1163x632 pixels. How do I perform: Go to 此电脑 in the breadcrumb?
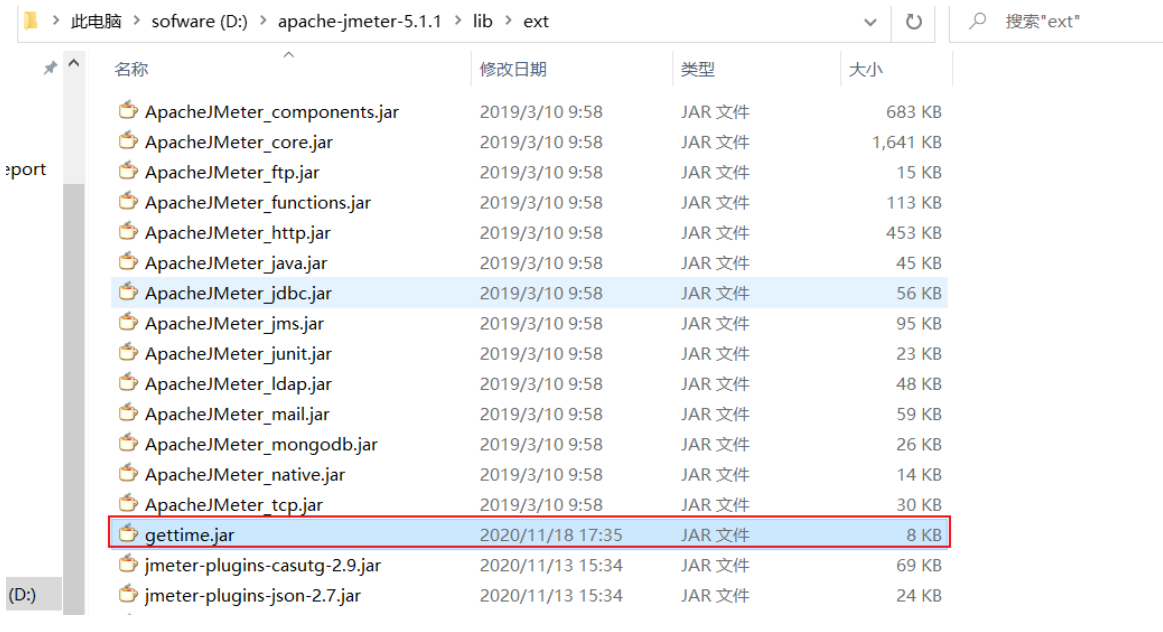pos(96,22)
